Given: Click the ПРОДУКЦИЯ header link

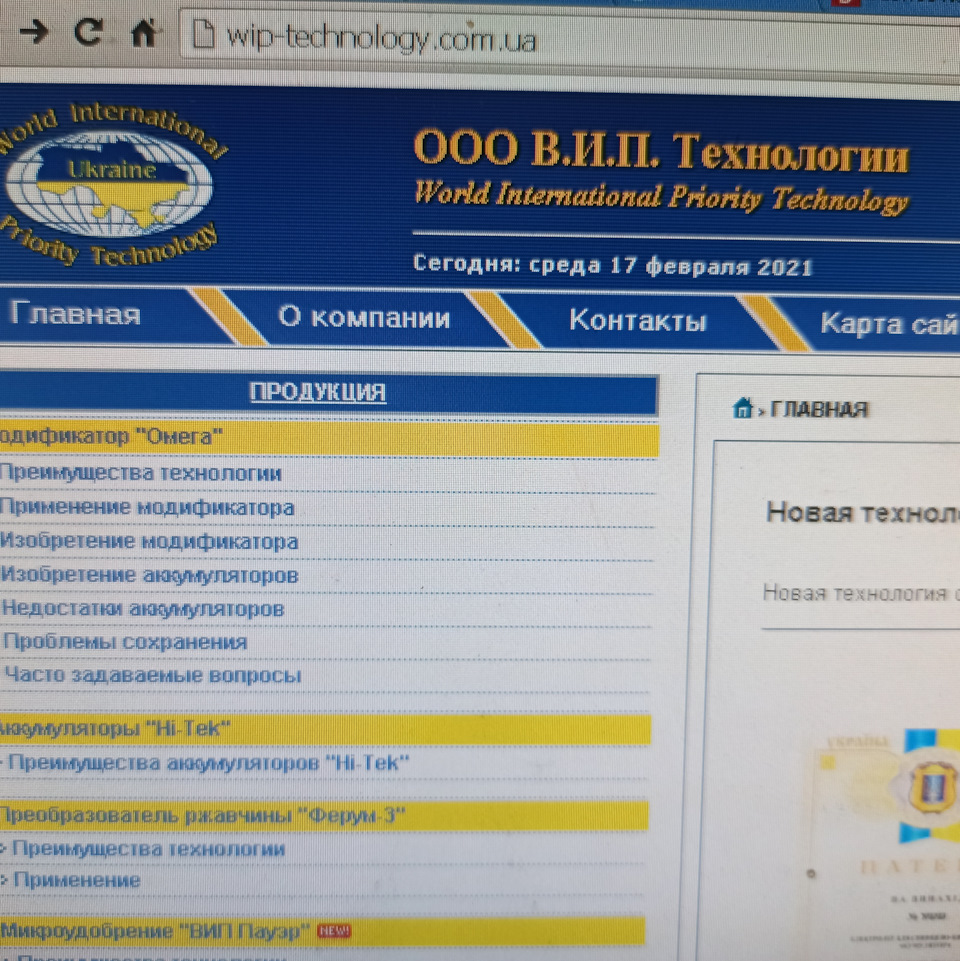Looking at the screenshot, I should coord(318,392).
